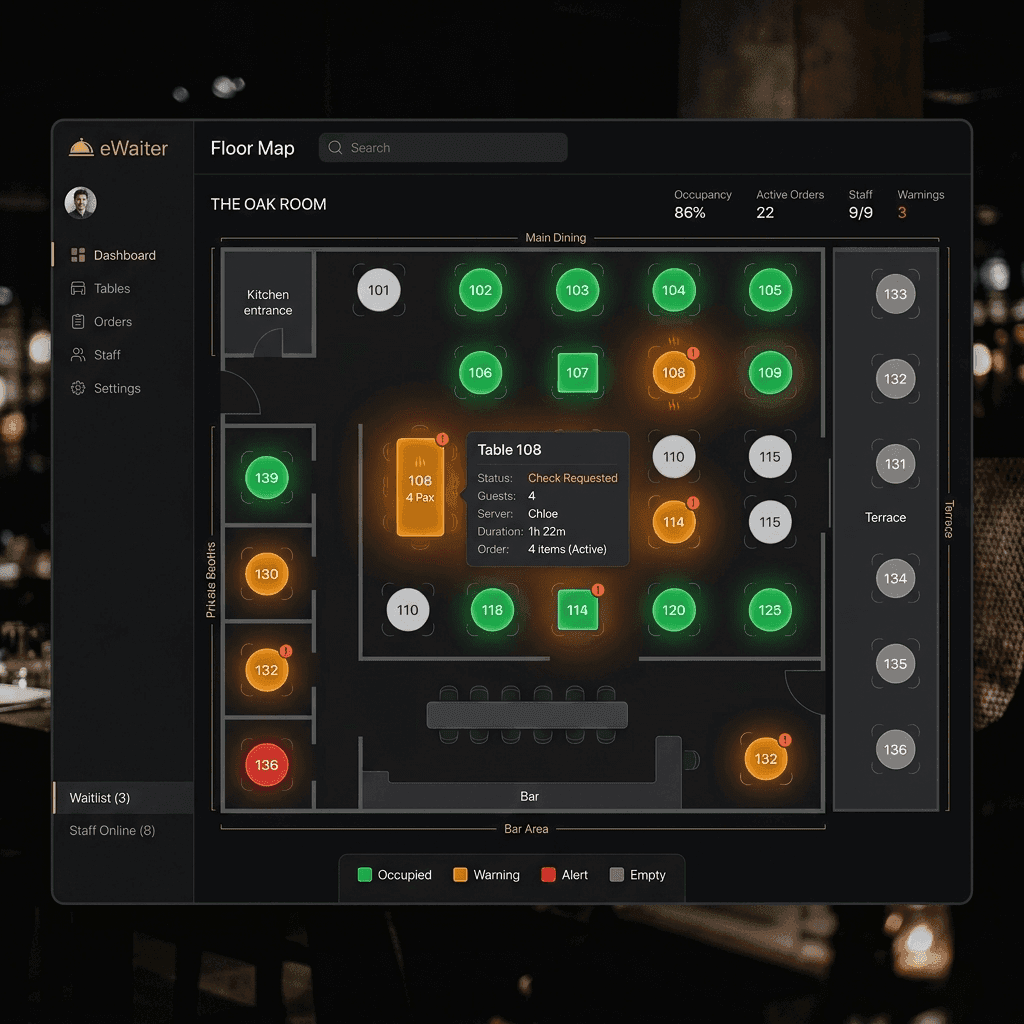
Task: Click alert badge on 108 4 Pax table
Action: [x=442, y=439]
